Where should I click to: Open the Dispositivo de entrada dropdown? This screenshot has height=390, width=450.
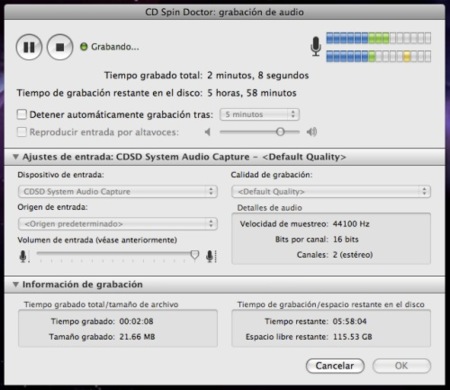(118, 191)
